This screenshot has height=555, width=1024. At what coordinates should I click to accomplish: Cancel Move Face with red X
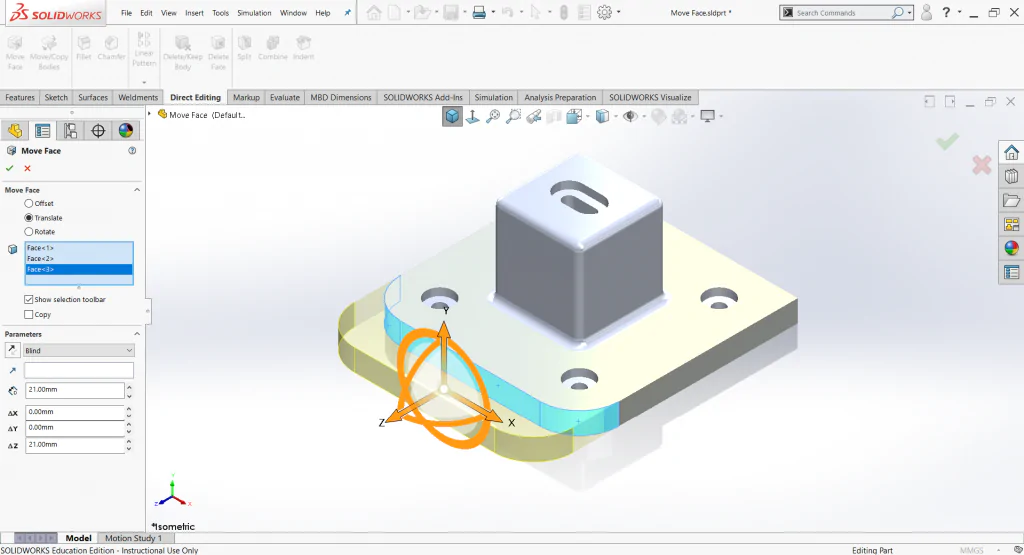[x=27, y=168]
